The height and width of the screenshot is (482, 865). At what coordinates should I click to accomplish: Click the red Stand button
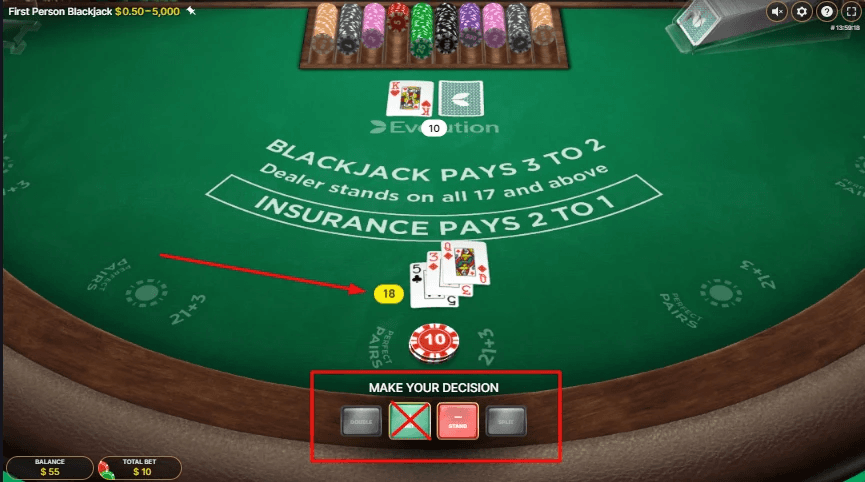458,421
